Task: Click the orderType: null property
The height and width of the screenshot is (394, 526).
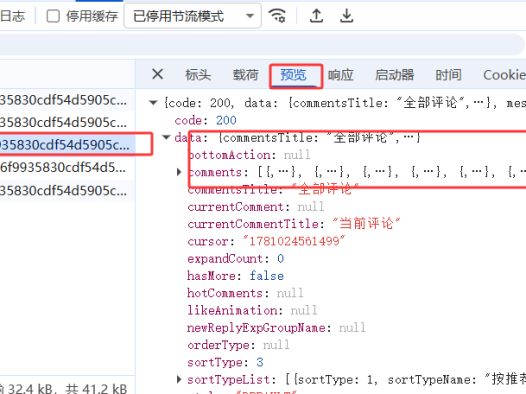Action: pyautogui.click(x=238, y=345)
